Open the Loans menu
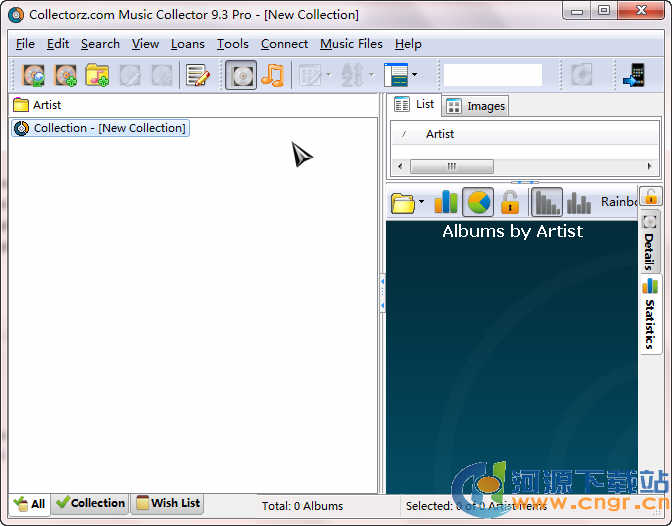 pyautogui.click(x=188, y=44)
